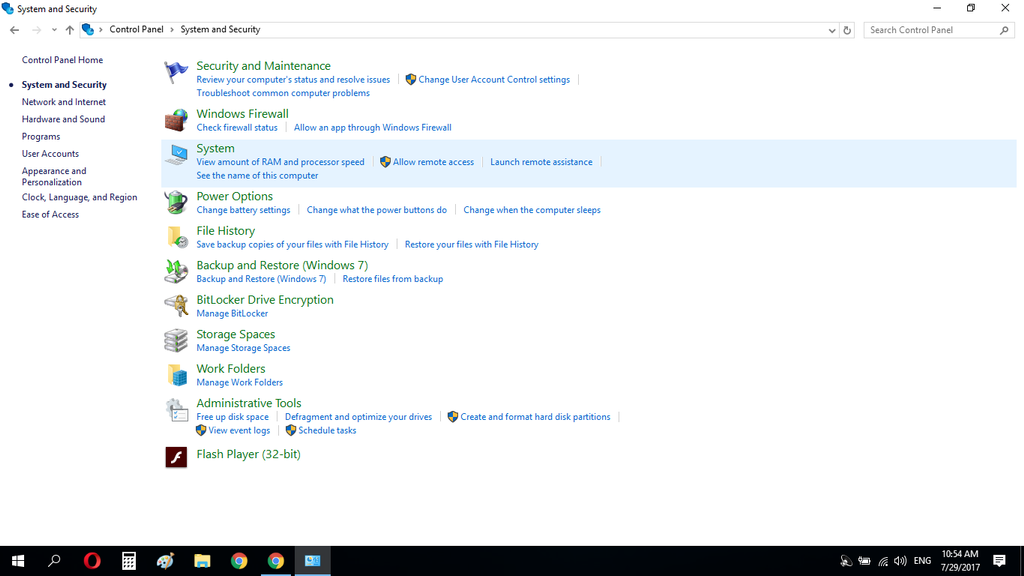Viewport: 1024px width, 576px height.
Task: Open File Explorer from the taskbar
Action: tap(202, 561)
